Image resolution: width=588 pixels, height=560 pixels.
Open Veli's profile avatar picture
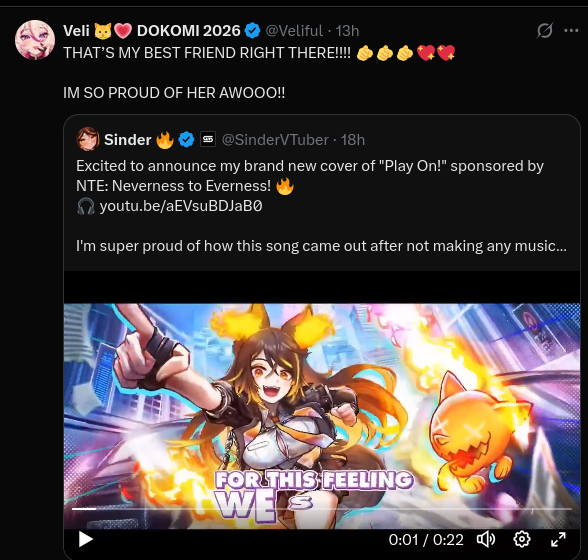35,40
